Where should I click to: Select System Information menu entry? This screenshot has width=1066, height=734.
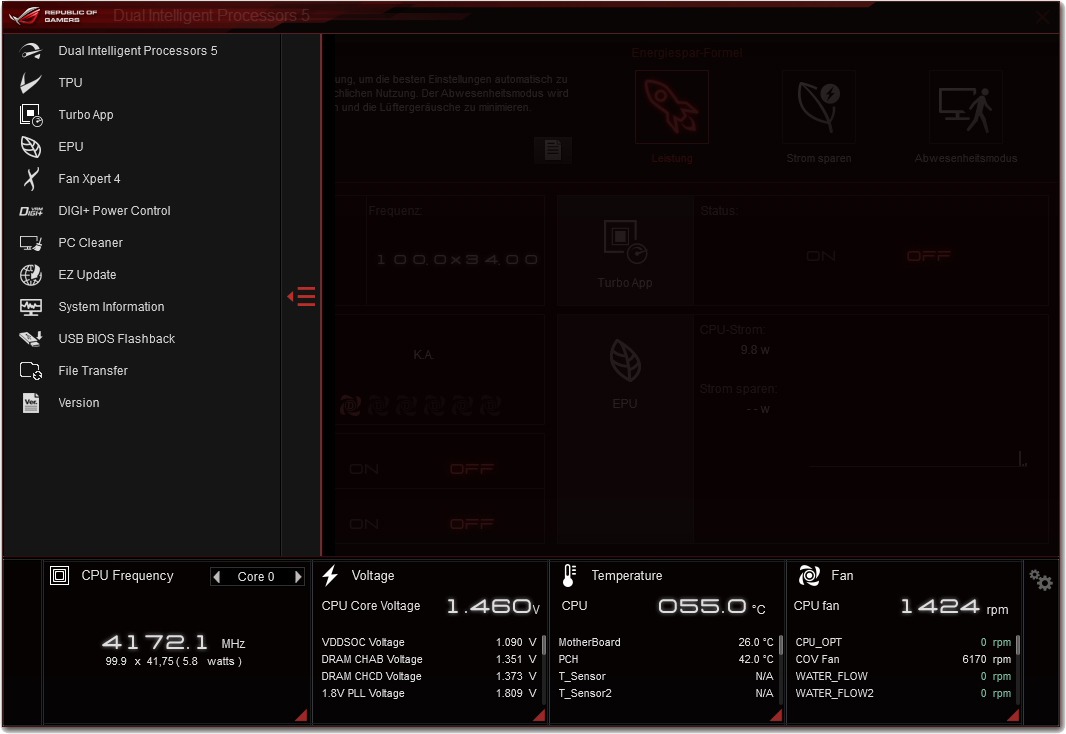(x=111, y=307)
